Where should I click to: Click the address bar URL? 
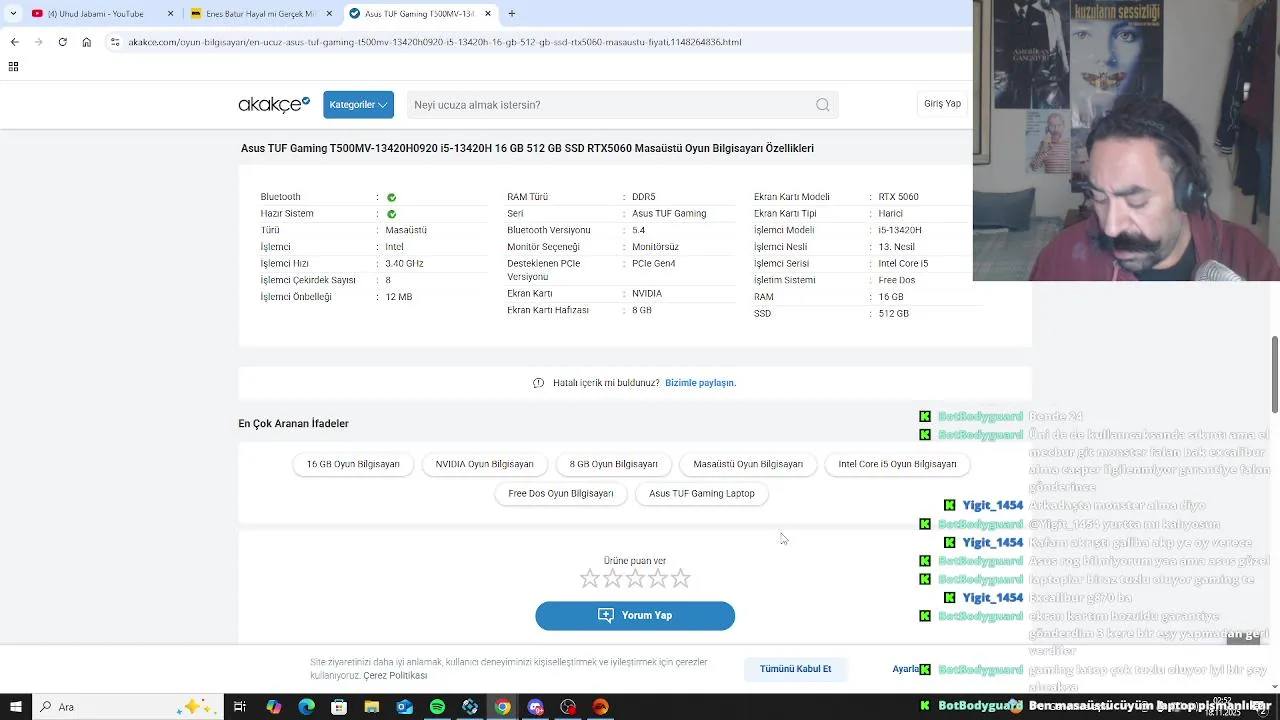[435, 42]
